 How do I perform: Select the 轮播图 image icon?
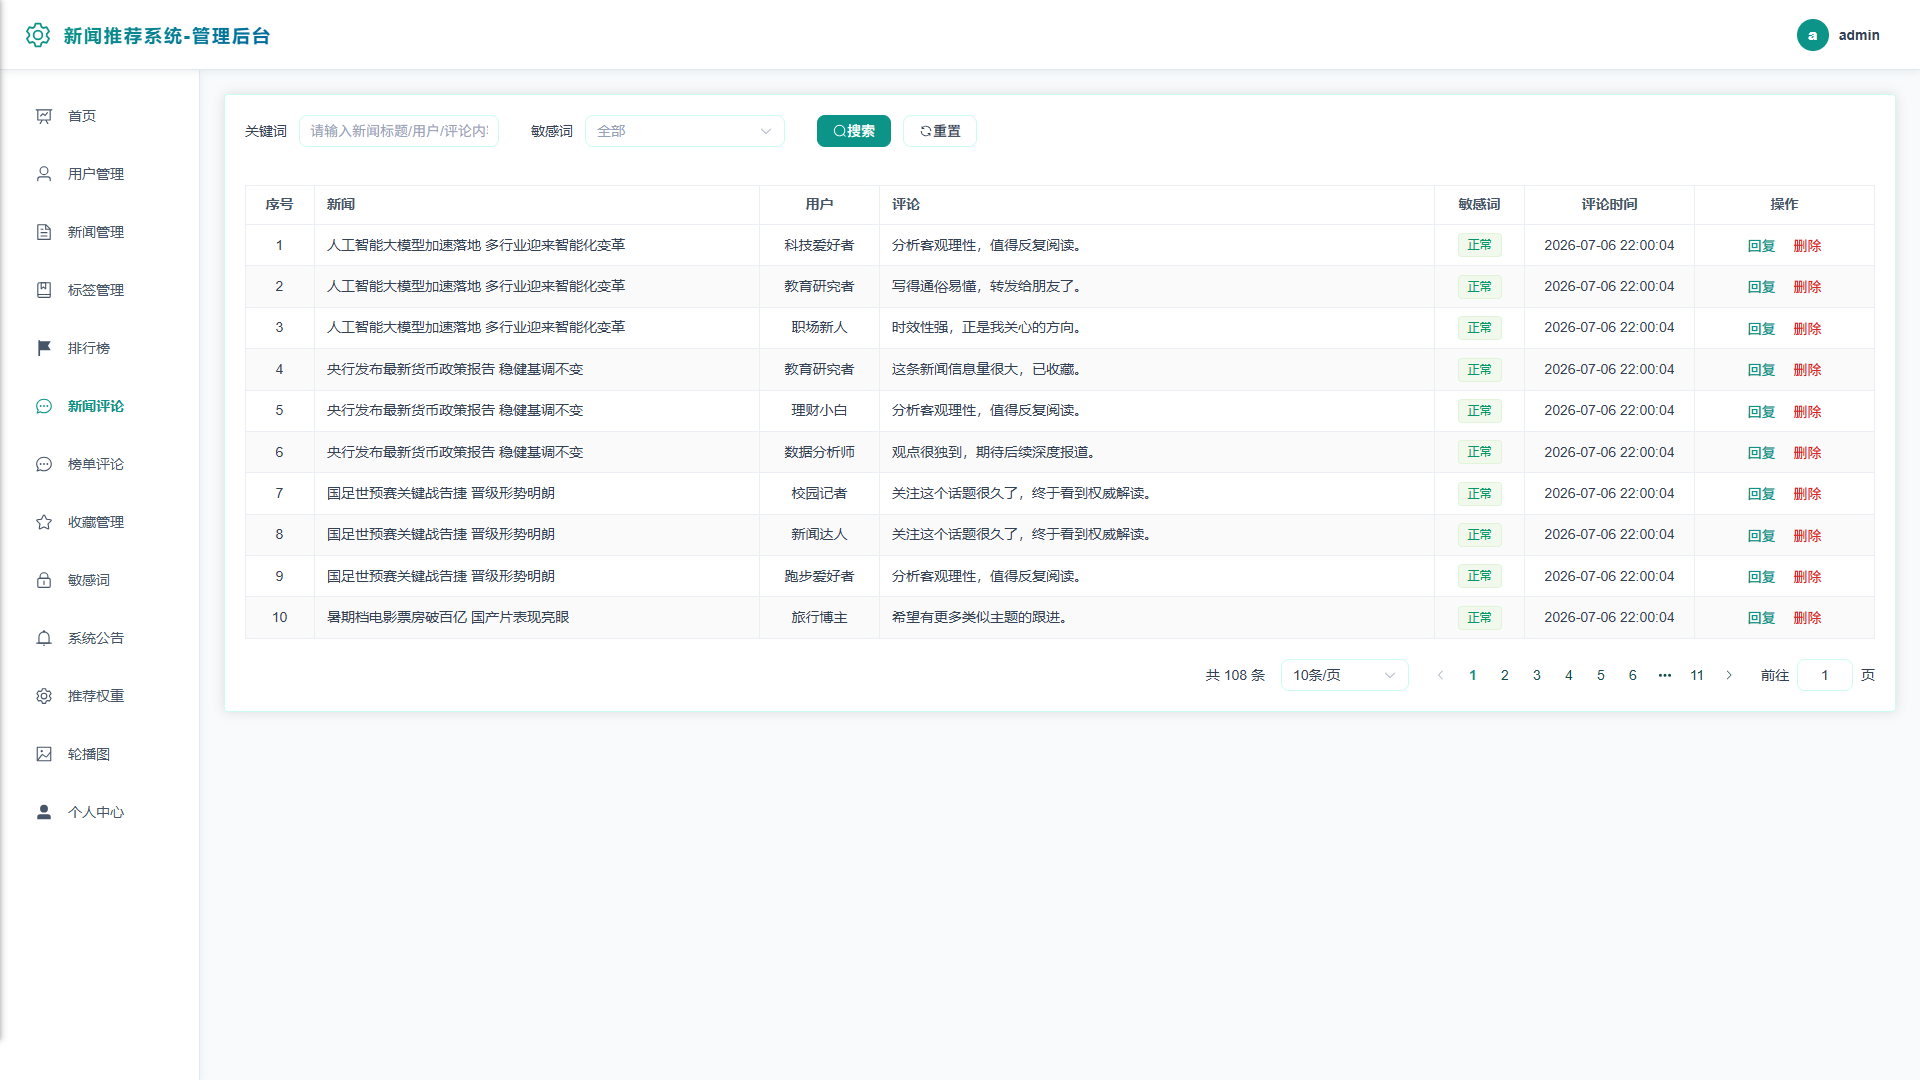tap(44, 754)
